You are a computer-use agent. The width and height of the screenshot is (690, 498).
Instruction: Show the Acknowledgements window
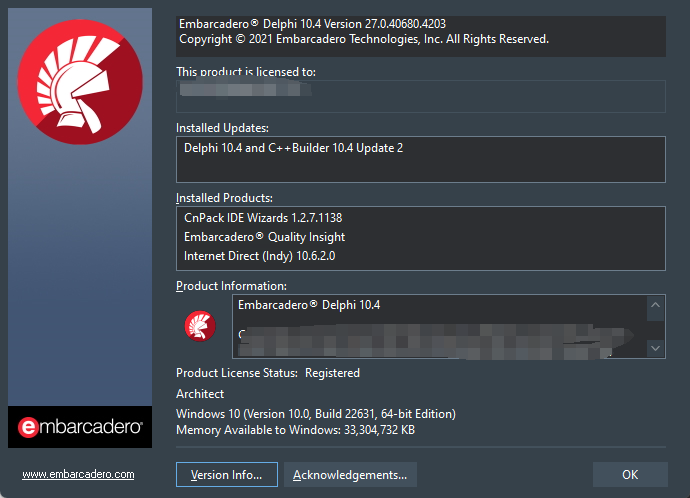[350, 475]
